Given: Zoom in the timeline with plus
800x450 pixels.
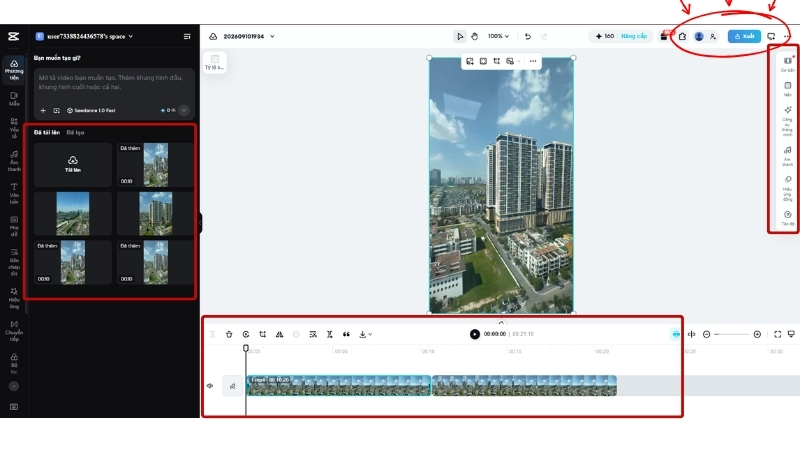Looking at the screenshot, I should click(757, 334).
